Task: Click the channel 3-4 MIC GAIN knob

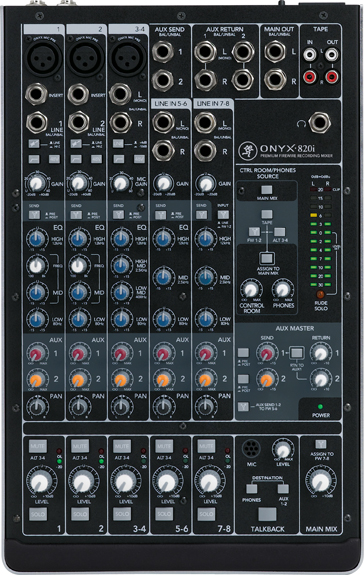Action: pyautogui.click(x=121, y=183)
